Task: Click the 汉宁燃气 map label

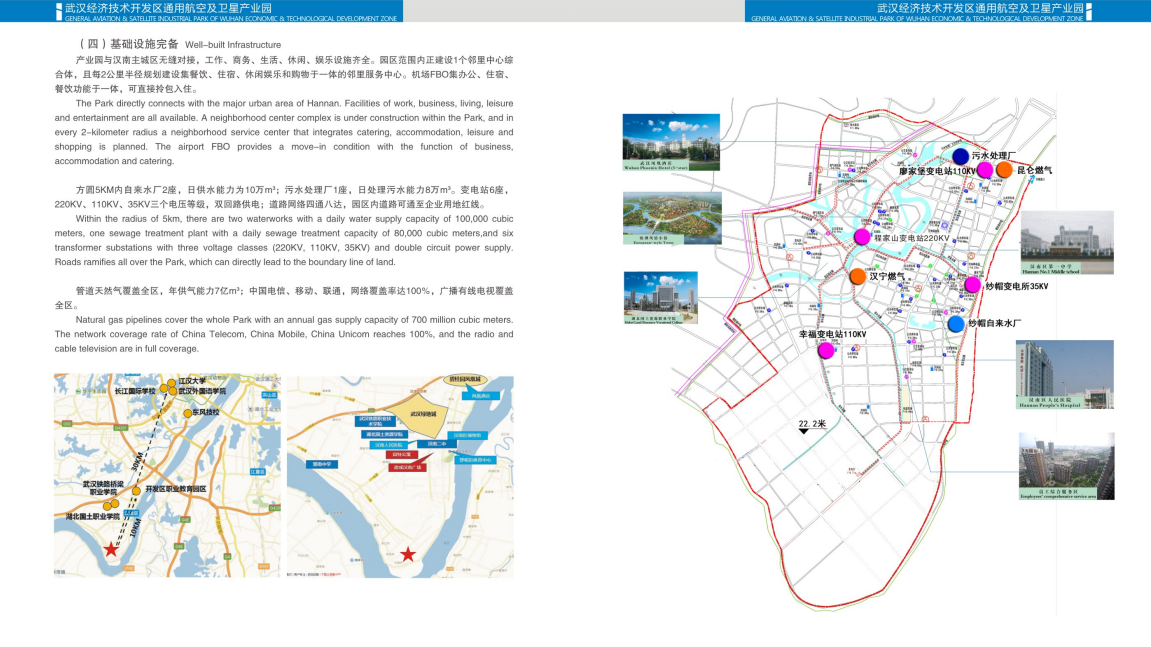Action: point(887,277)
